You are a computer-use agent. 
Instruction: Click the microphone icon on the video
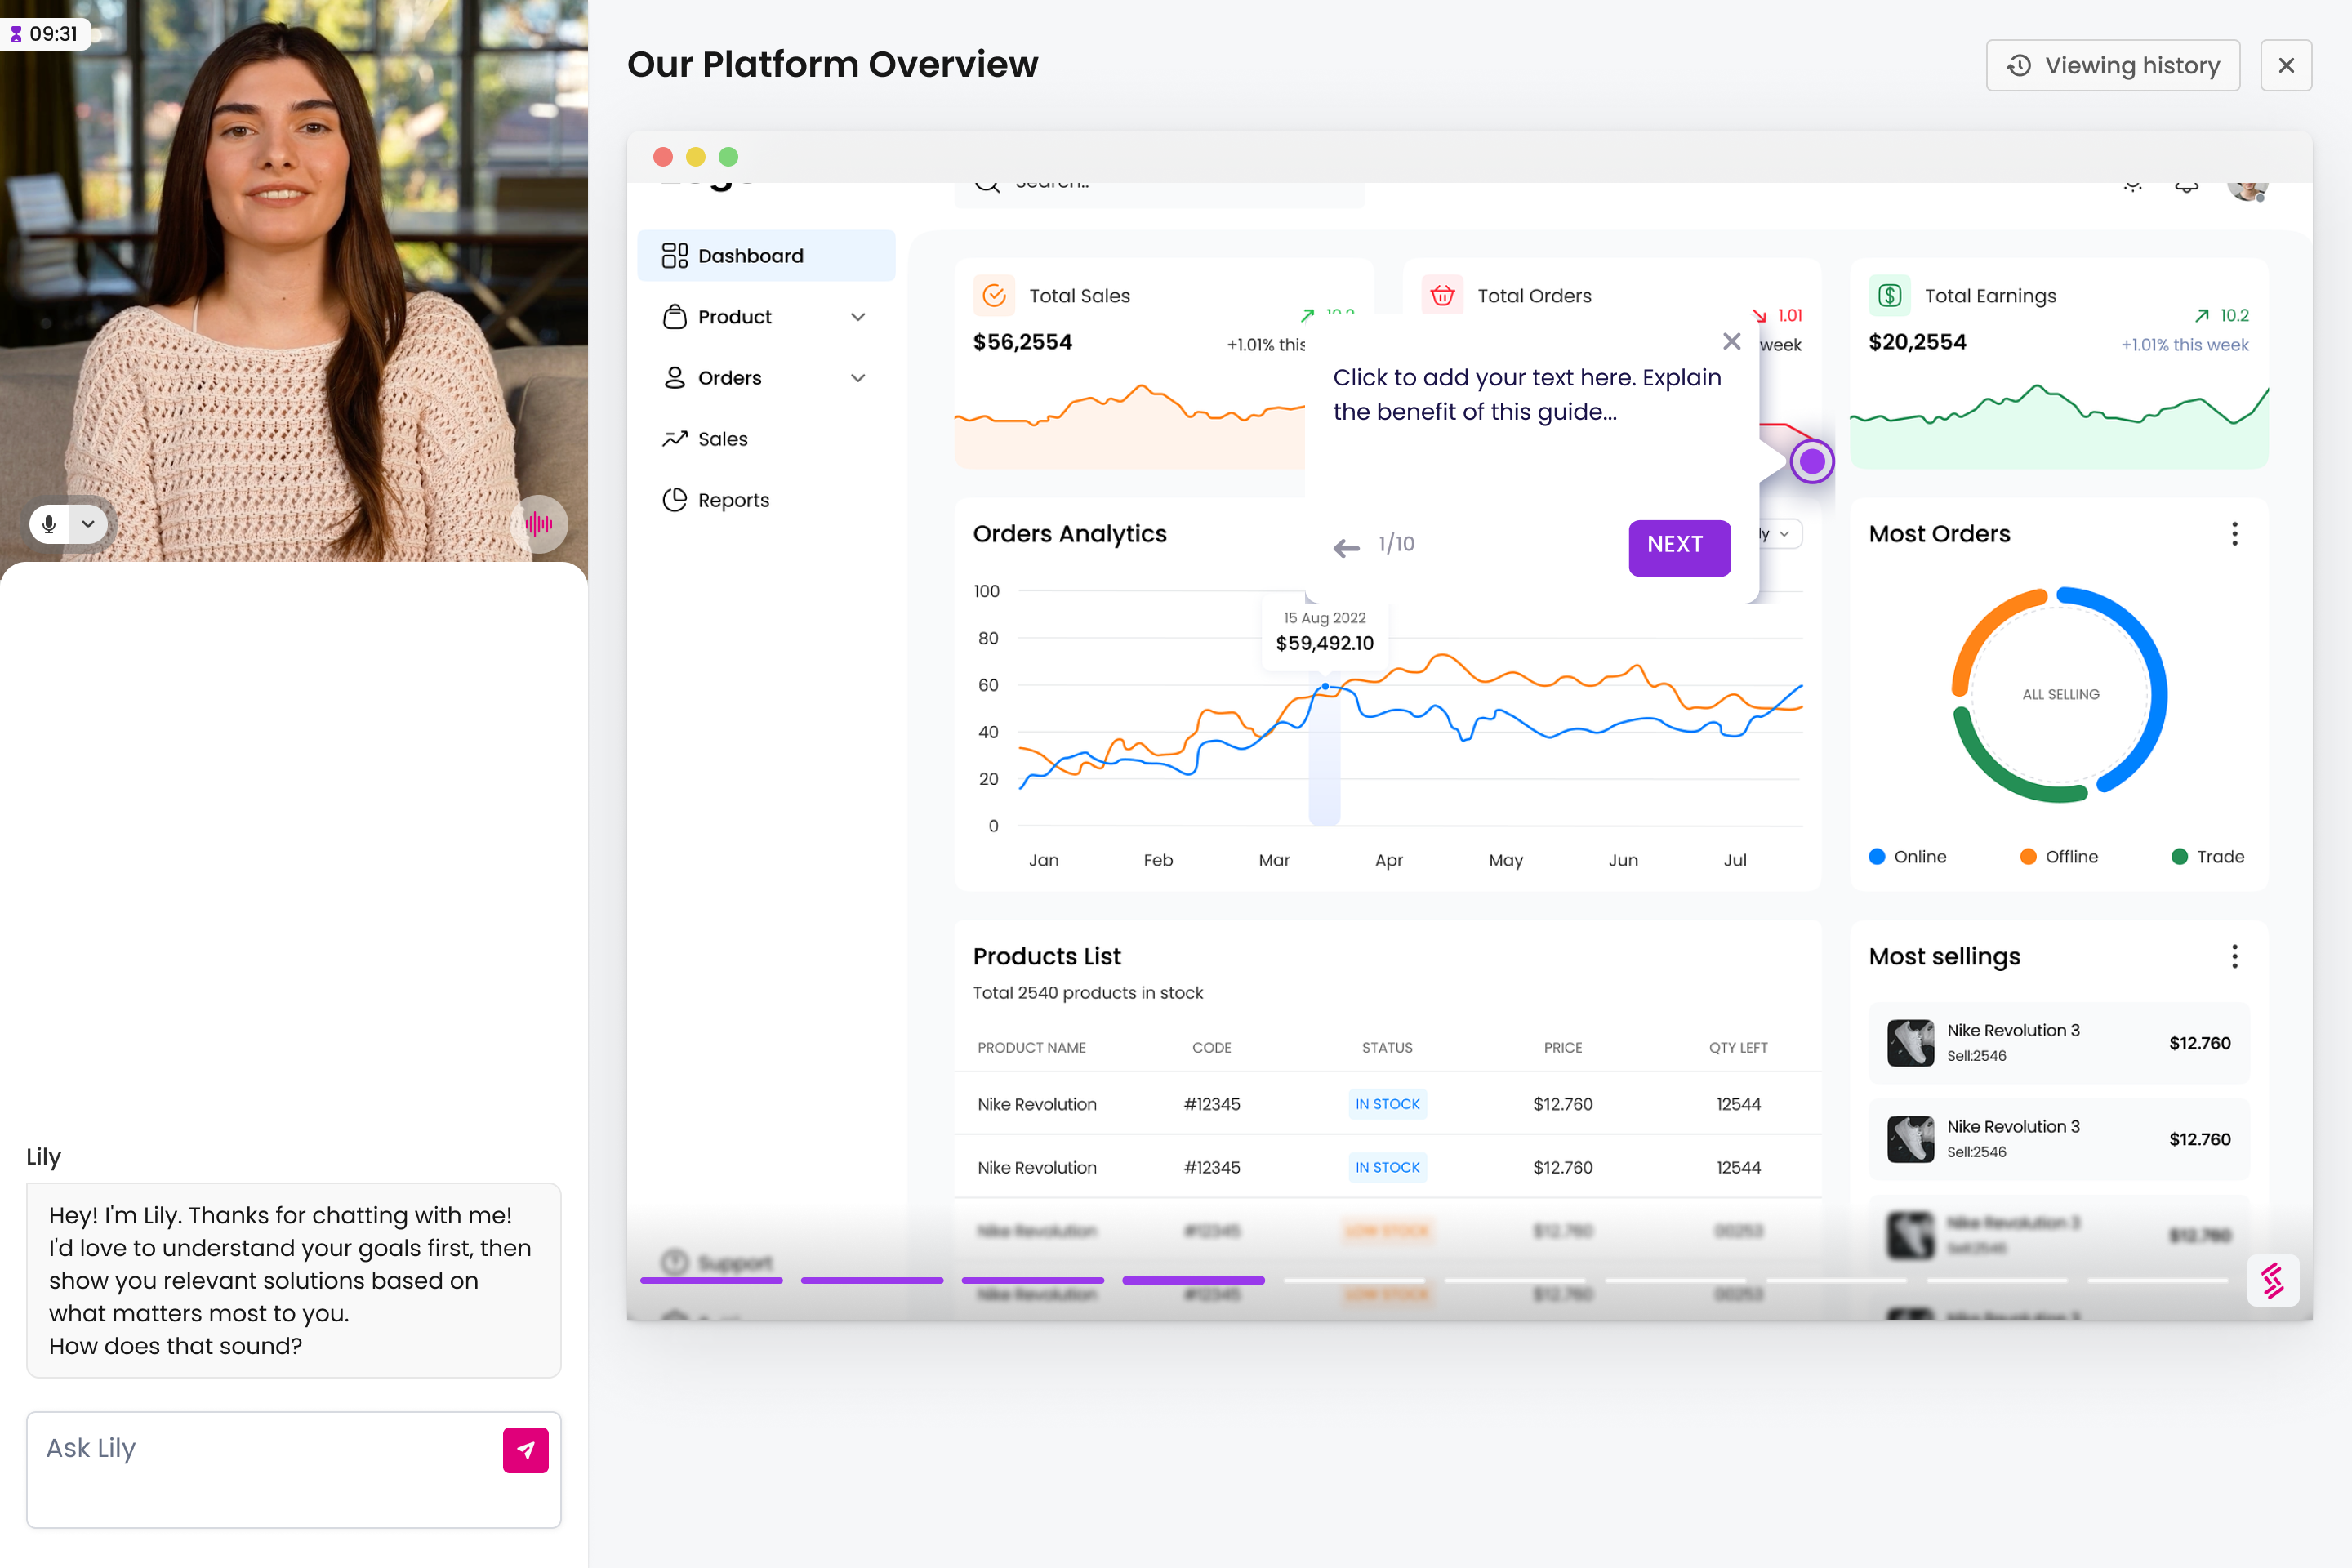click(49, 524)
